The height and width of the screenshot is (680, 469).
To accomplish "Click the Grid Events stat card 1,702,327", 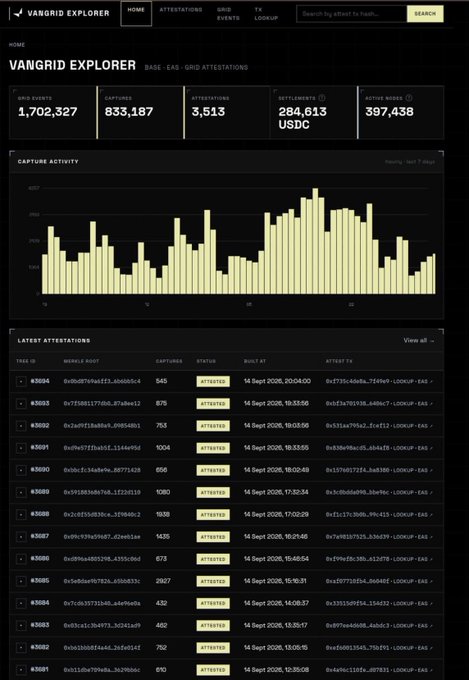I will click(x=52, y=112).
